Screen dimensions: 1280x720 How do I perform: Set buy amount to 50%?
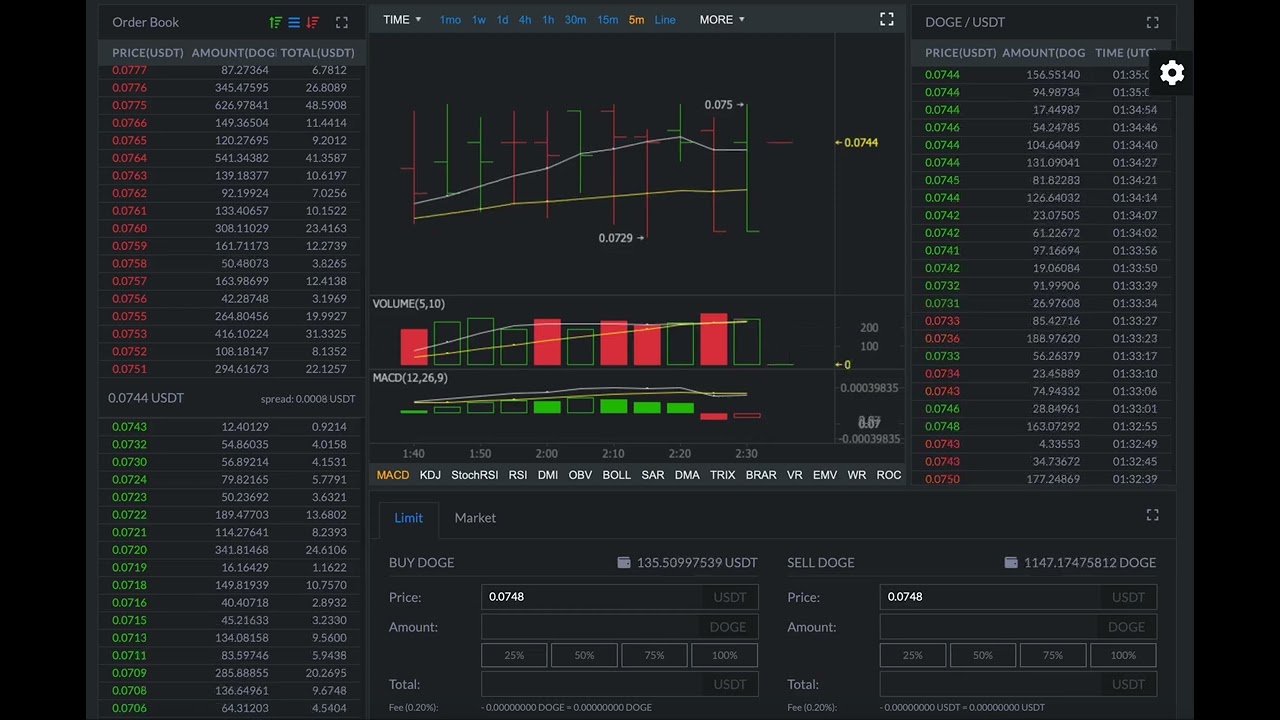tap(584, 655)
